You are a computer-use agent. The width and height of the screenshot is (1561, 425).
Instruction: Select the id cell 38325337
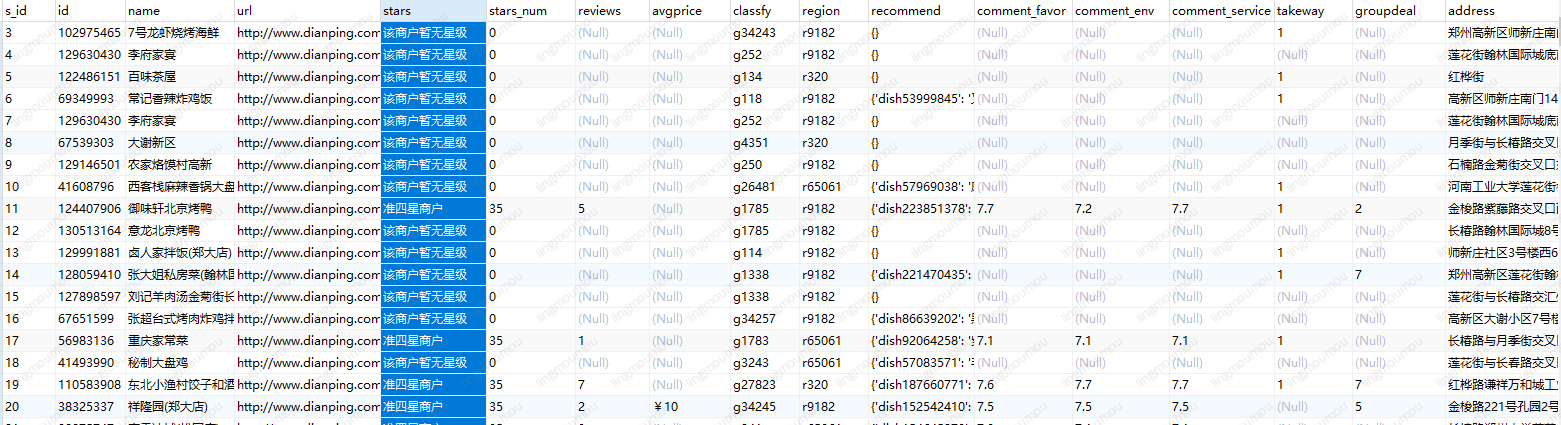tap(89, 407)
